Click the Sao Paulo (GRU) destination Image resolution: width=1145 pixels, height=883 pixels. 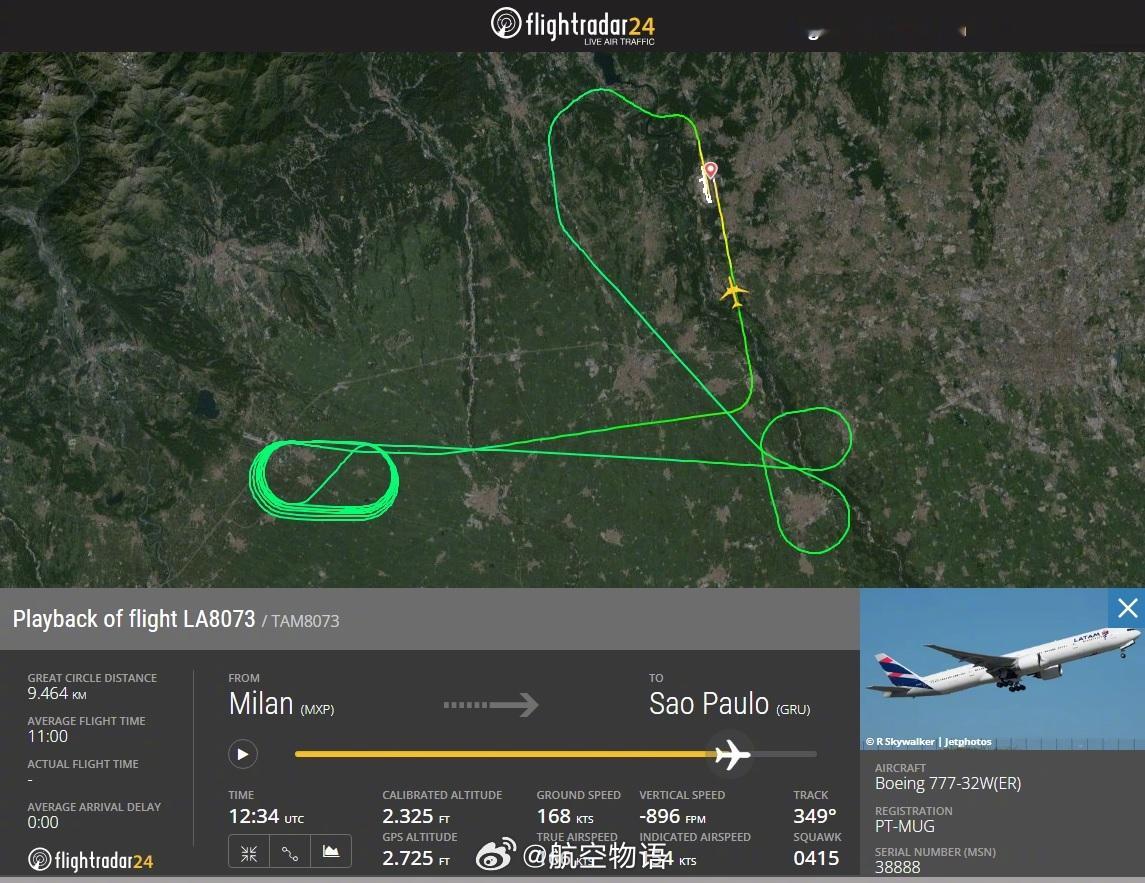click(729, 704)
